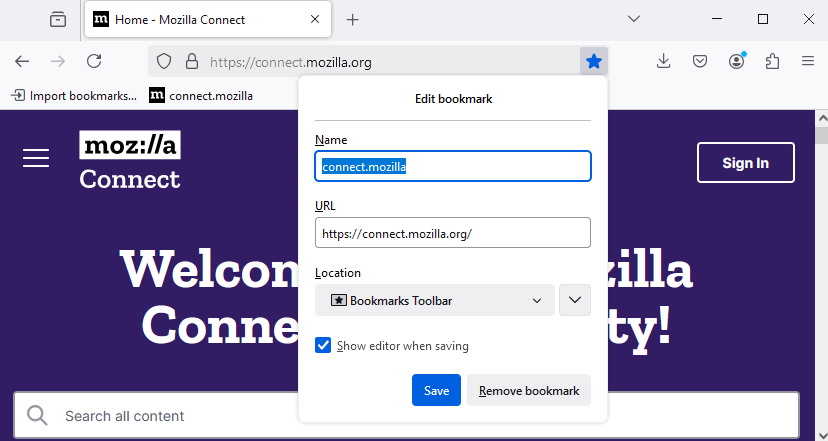Viewport: 828px width, 441px height.
Task: Open the Firefox application menu icon
Action: [808, 62]
